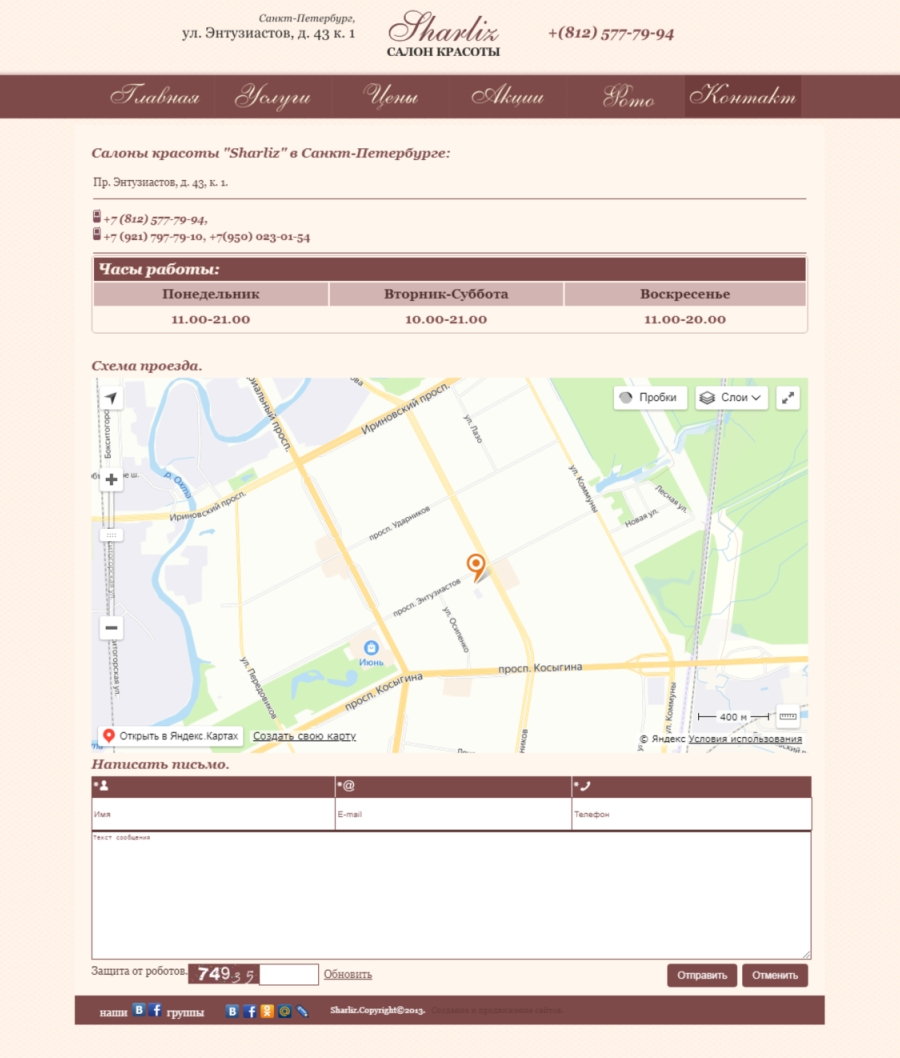
Task: Select the map ruler measurement tool
Action: click(x=788, y=717)
